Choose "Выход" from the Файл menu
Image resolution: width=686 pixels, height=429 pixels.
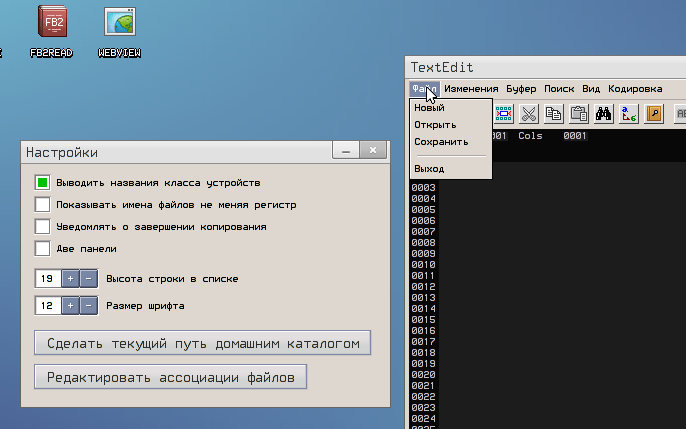(x=451, y=168)
